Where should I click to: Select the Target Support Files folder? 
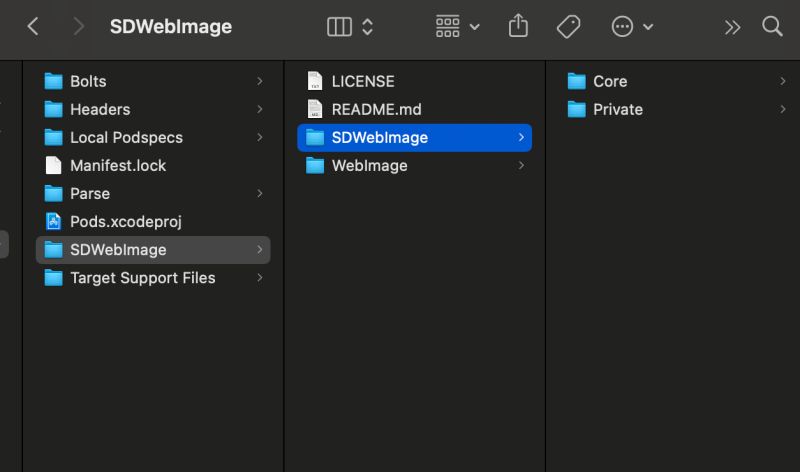[x=153, y=278]
